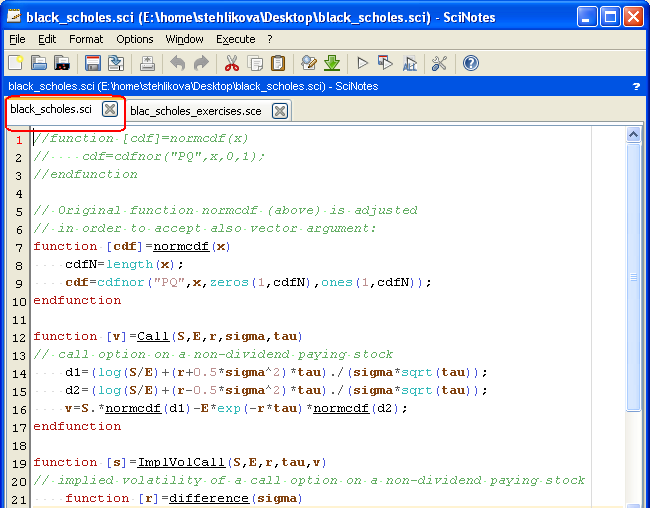
Task: Click line number 7 in the gutter
Action: tap(19, 248)
